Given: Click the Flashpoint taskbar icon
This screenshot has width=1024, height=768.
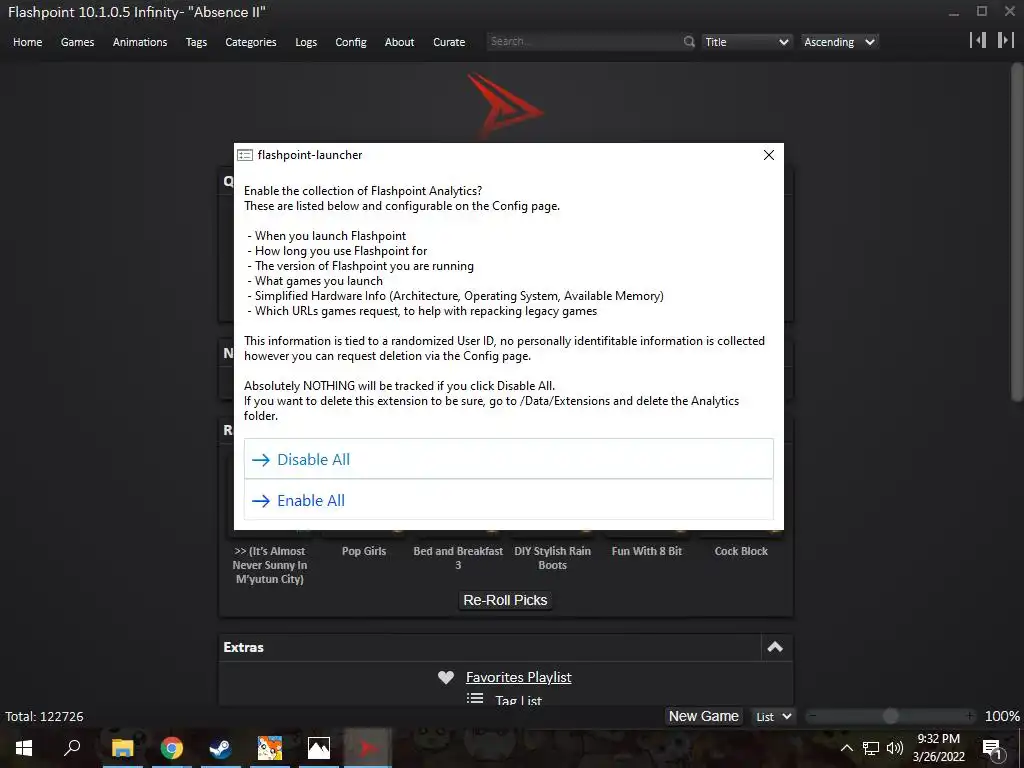Looking at the screenshot, I should tap(368, 748).
